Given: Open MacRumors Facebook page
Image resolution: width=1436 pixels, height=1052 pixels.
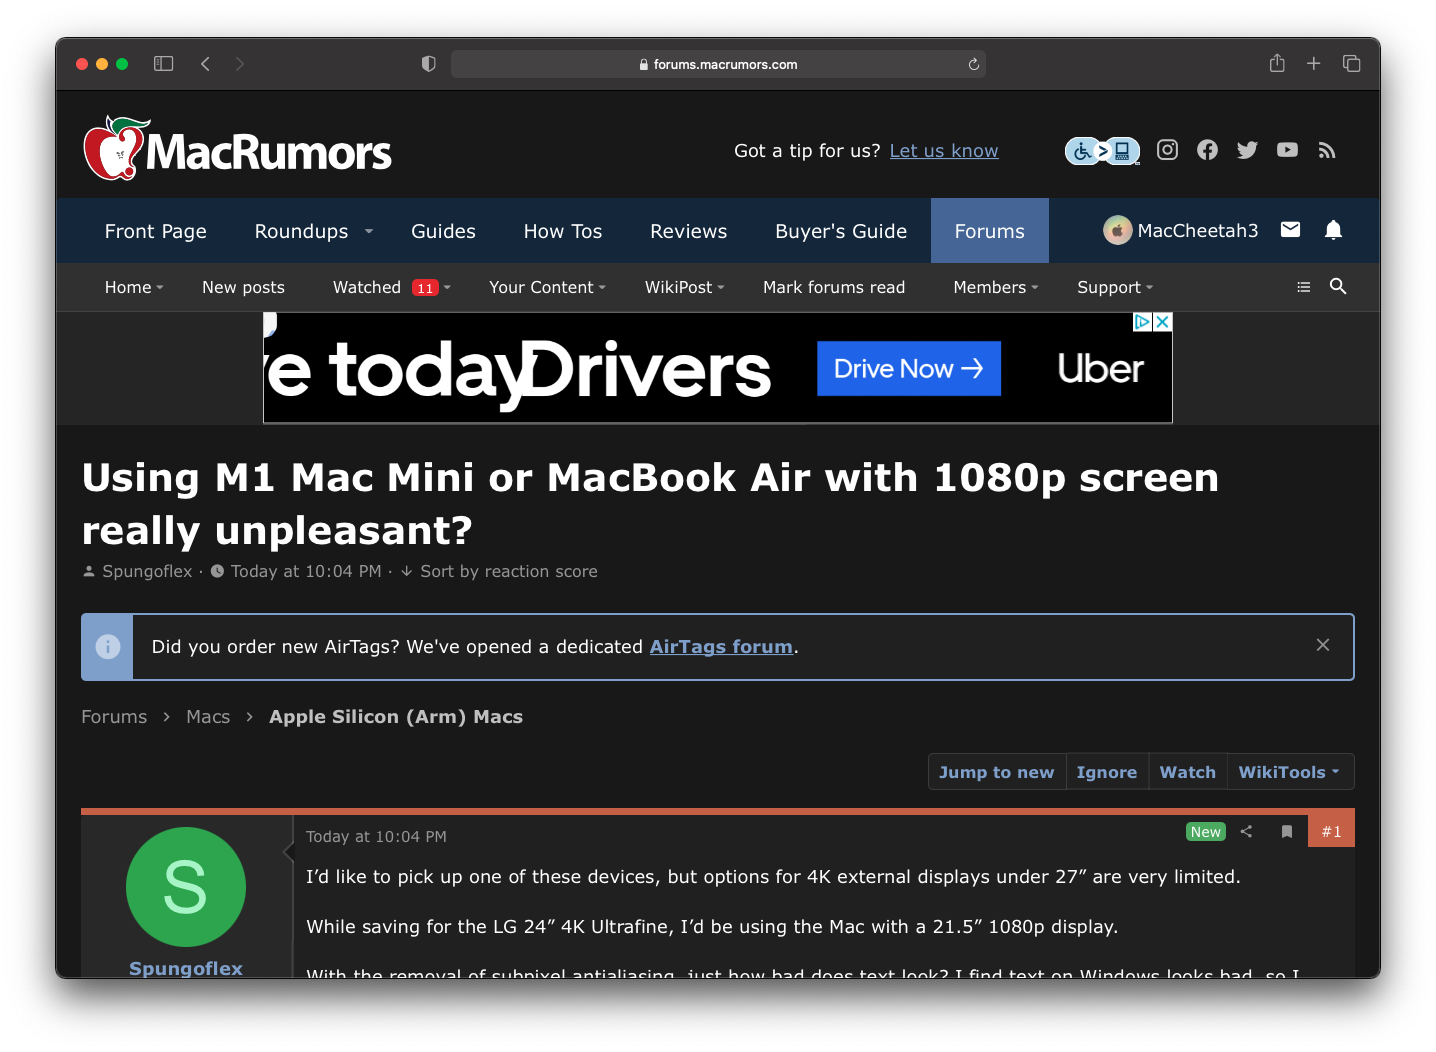Looking at the screenshot, I should tap(1207, 150).
